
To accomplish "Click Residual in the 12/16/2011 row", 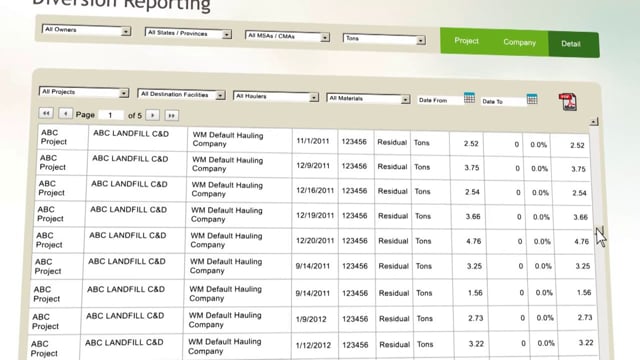I will click(x=393, y=191).
